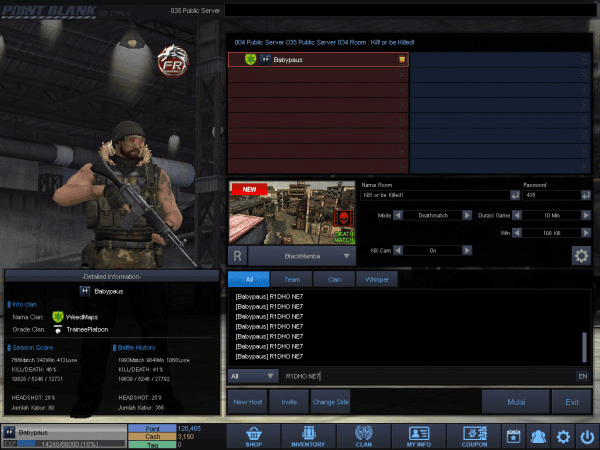Screen dimensions: 600x450
Task: Increase Win kill limit
Action: (x=586, y=233)
